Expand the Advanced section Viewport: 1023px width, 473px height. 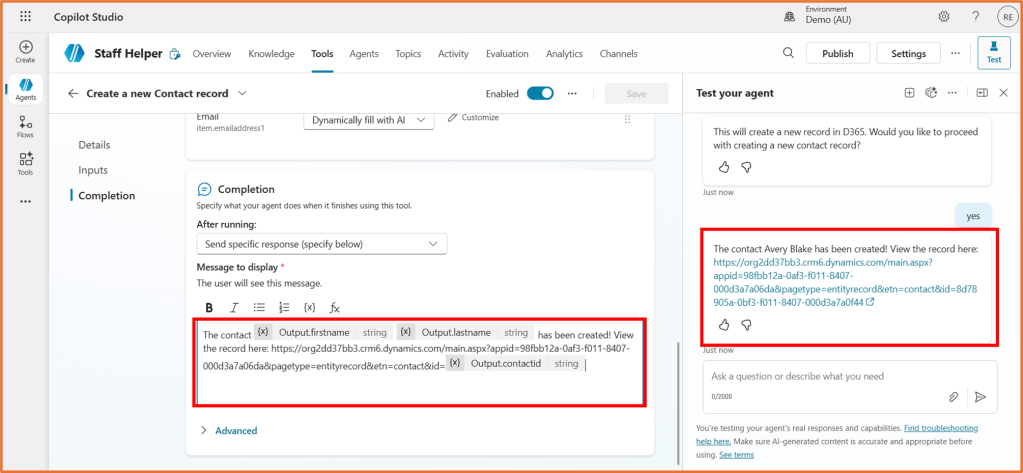(229, 431)
